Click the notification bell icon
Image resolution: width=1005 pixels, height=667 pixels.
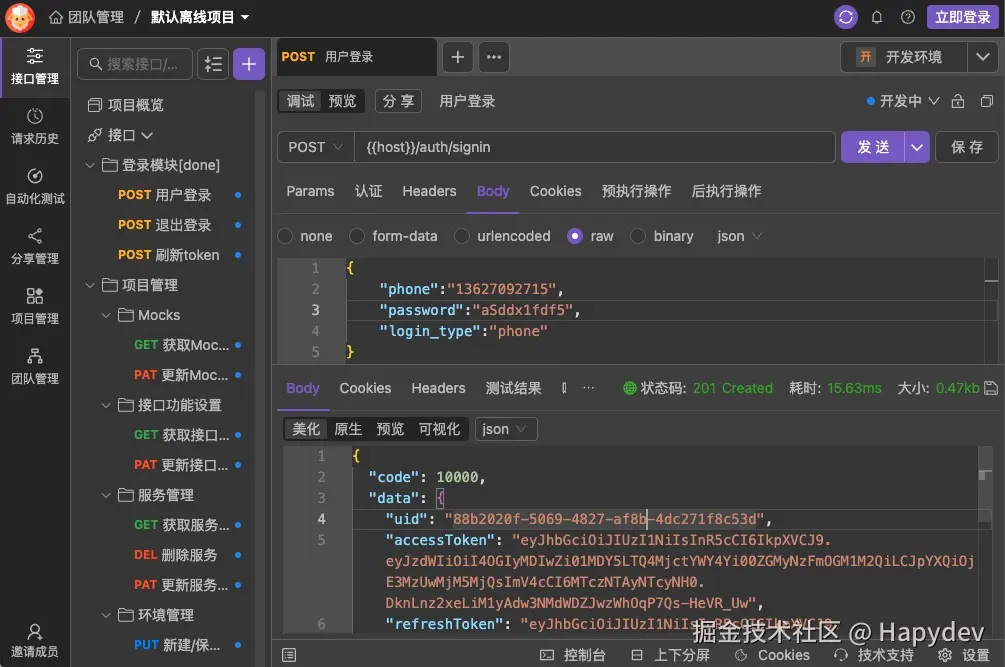[x=877, y=17]
